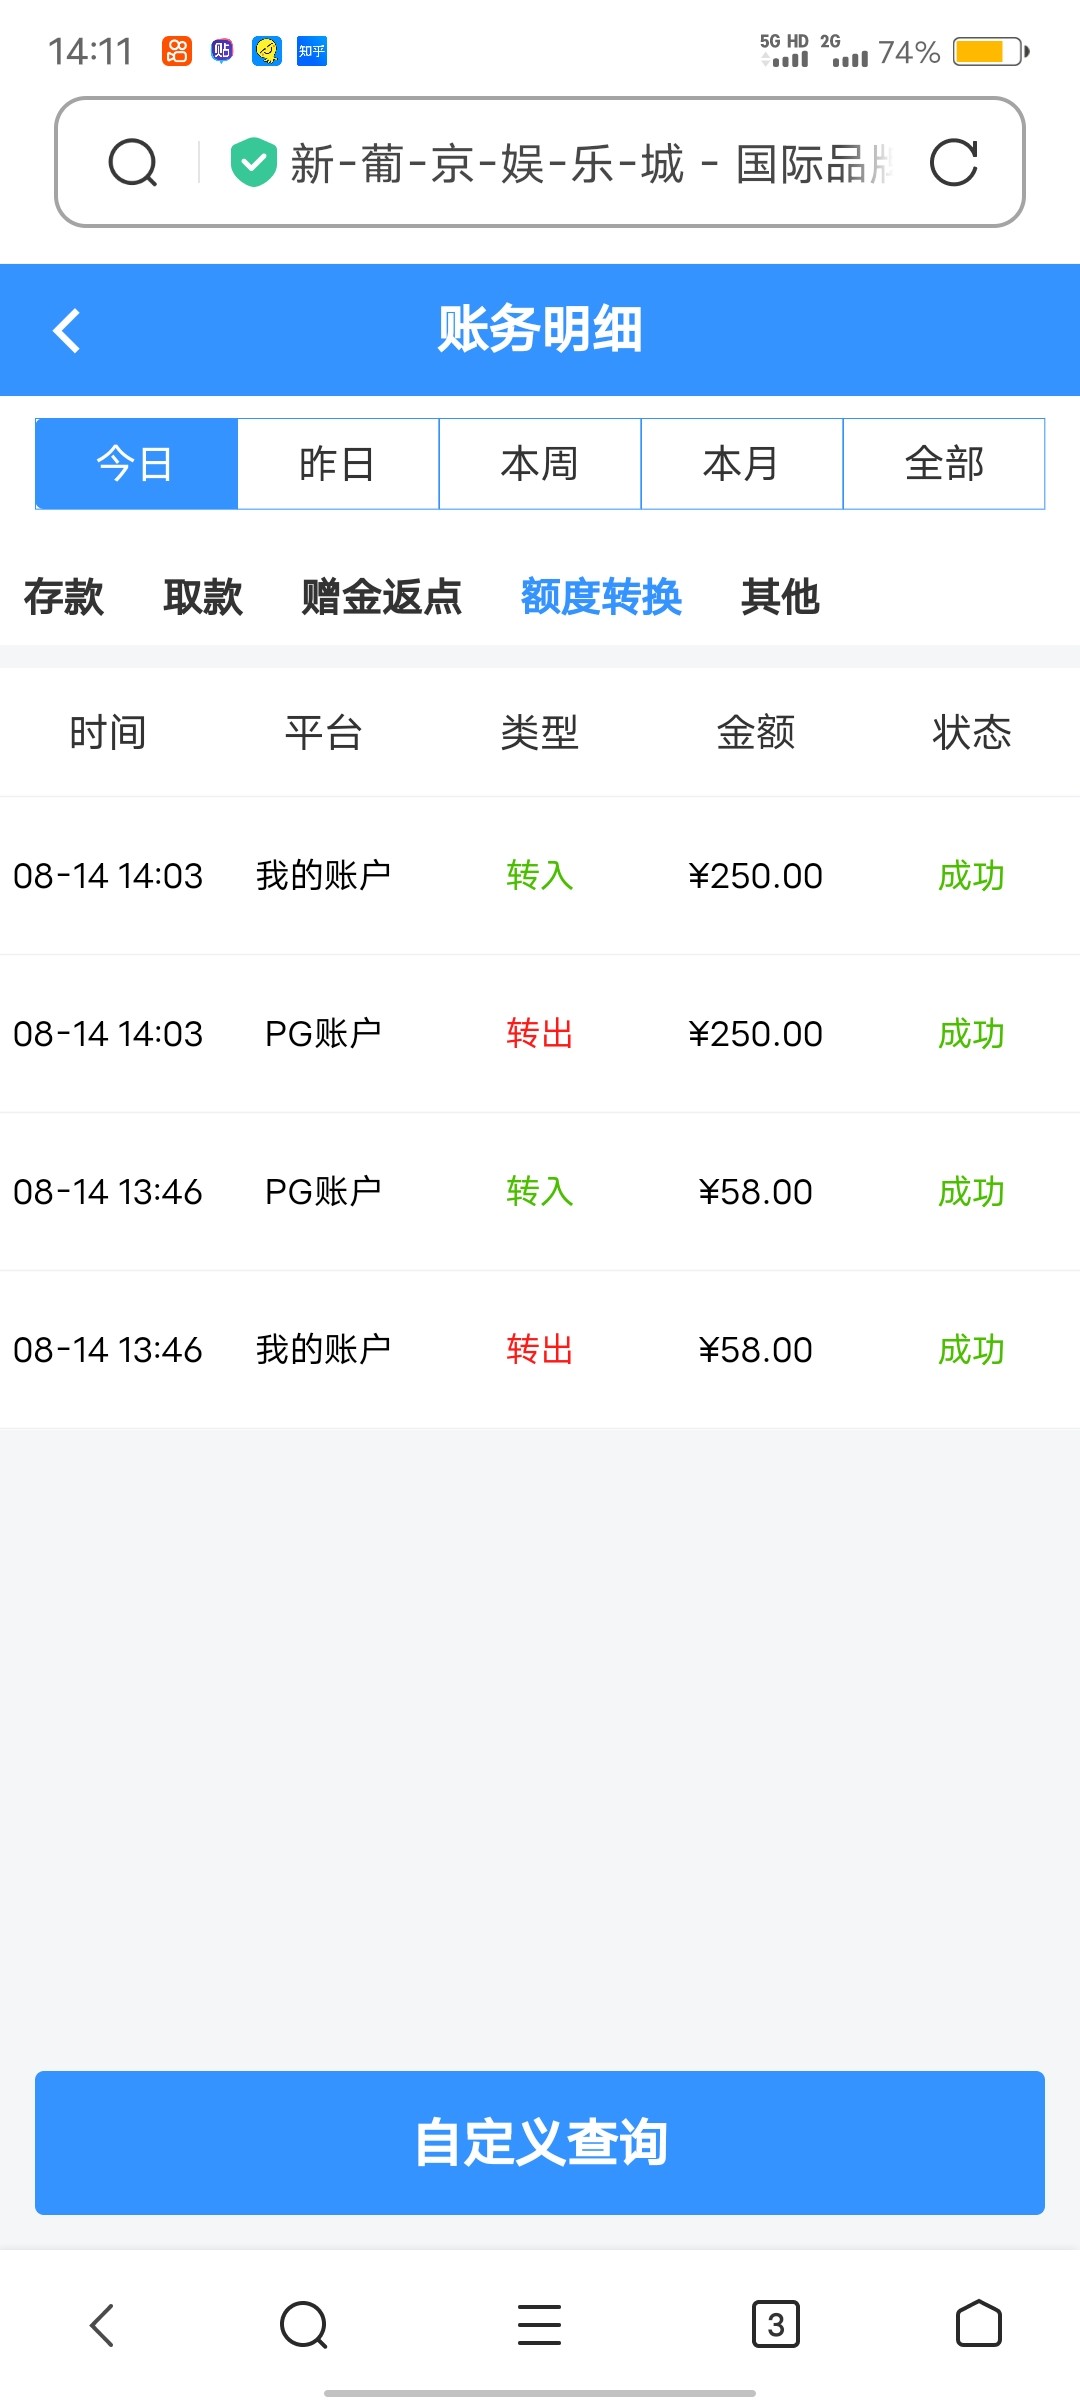Image resolution: width=1080 pixels, height=2400 pixels.
Task: Open the browser hamburger menu
Action: [x=539, y=2324]
